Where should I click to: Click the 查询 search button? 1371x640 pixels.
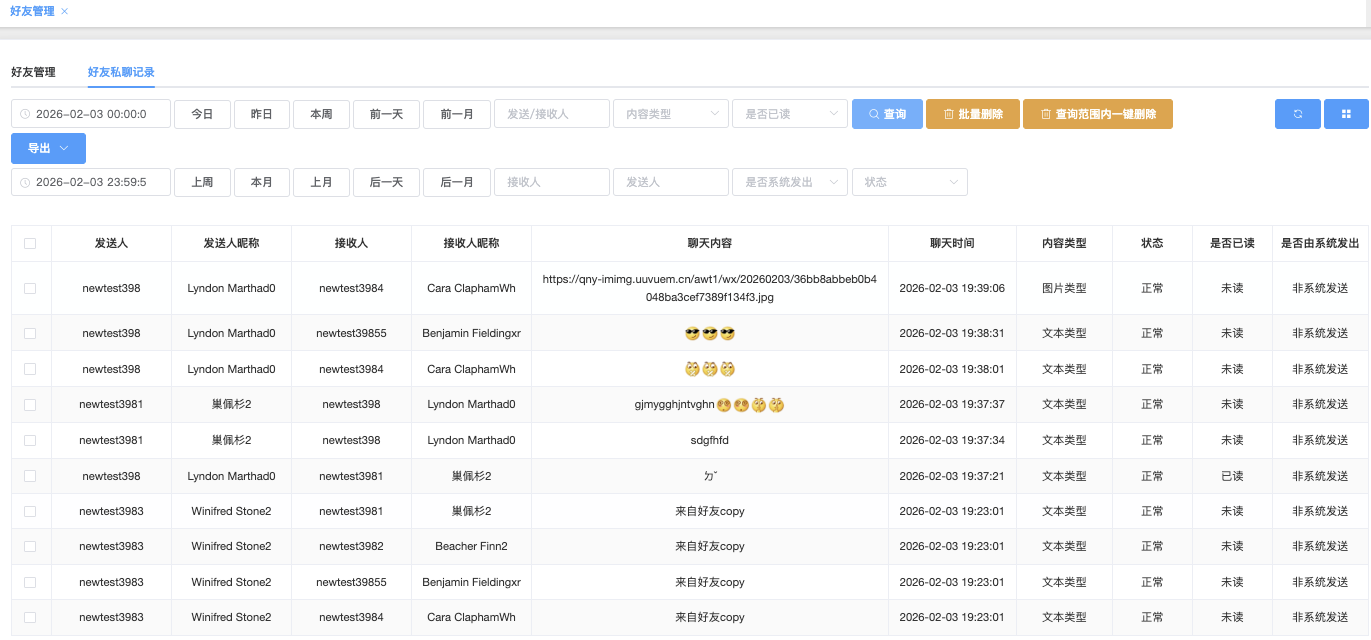click(886, 114)
